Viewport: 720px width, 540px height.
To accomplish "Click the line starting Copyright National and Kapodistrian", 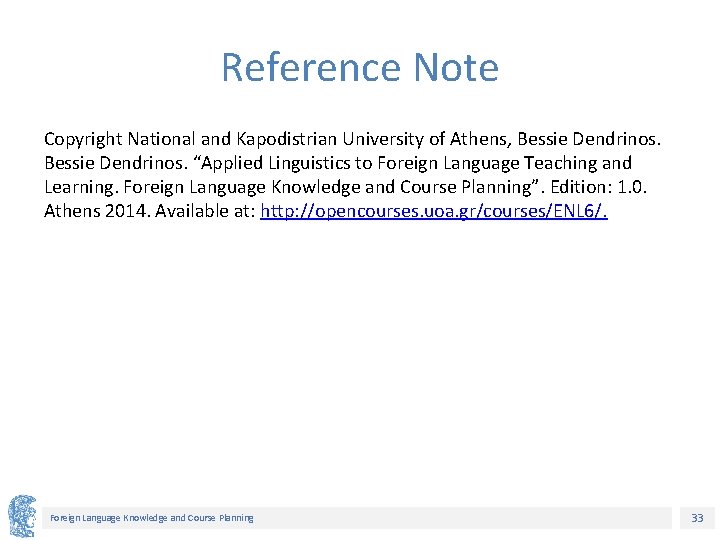I will coord(352,139).
